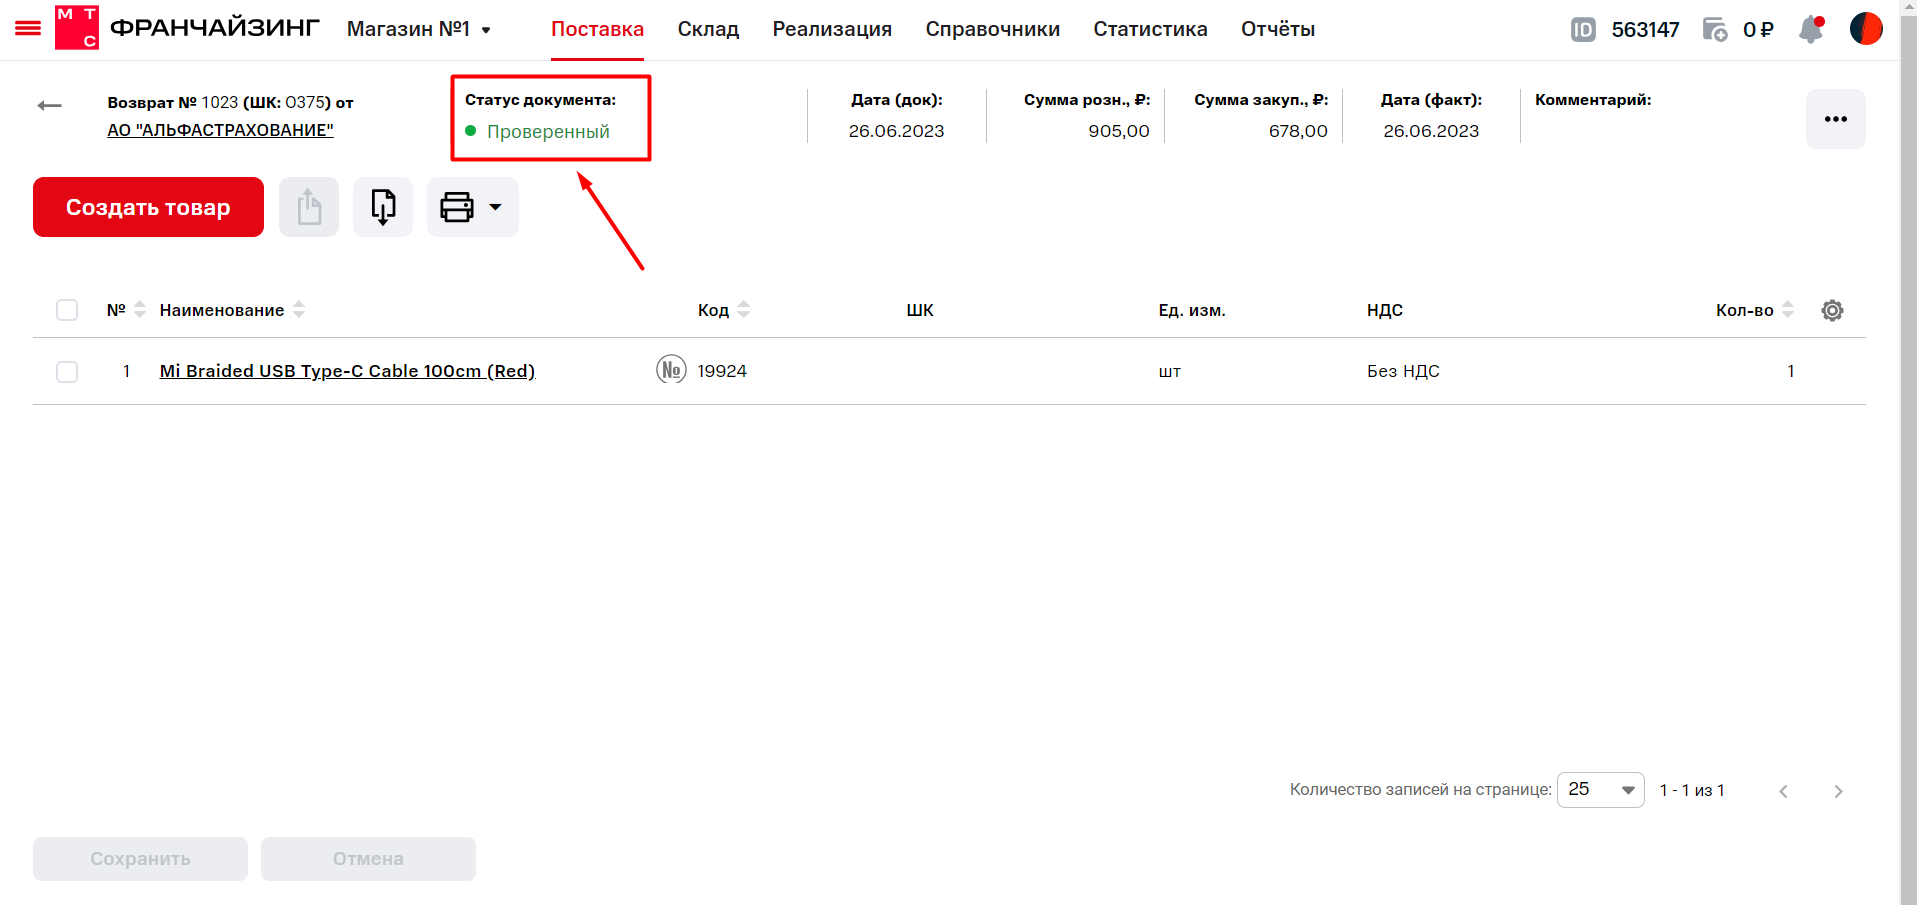Click the шт unit cell
Viewport: 1917px width, 905px height.
(x=1169, y=372)
